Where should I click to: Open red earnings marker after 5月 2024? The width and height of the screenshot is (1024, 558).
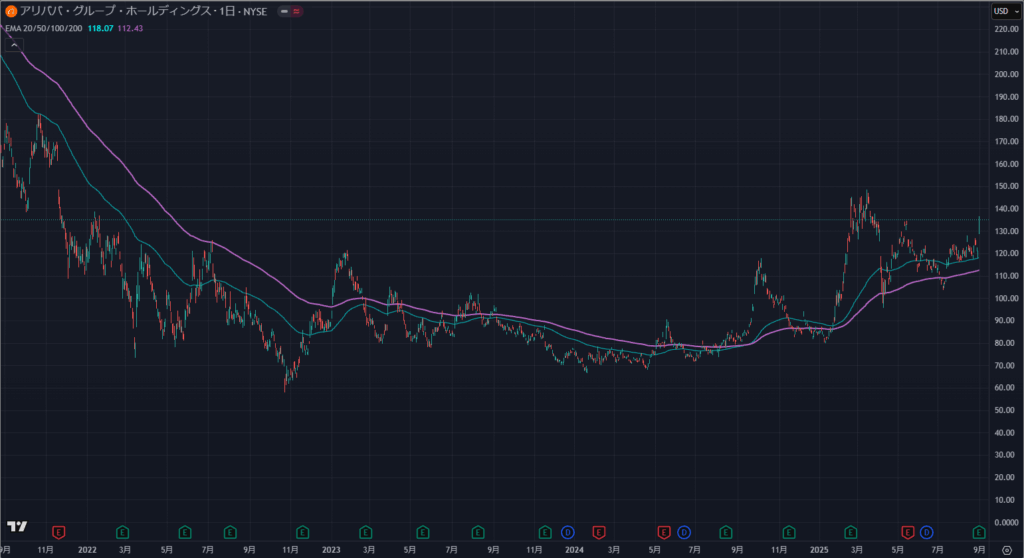[x=664, y=533]
